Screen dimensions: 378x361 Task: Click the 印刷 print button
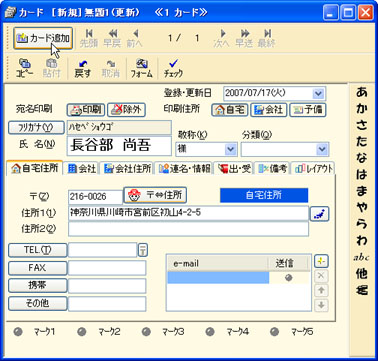86,110
